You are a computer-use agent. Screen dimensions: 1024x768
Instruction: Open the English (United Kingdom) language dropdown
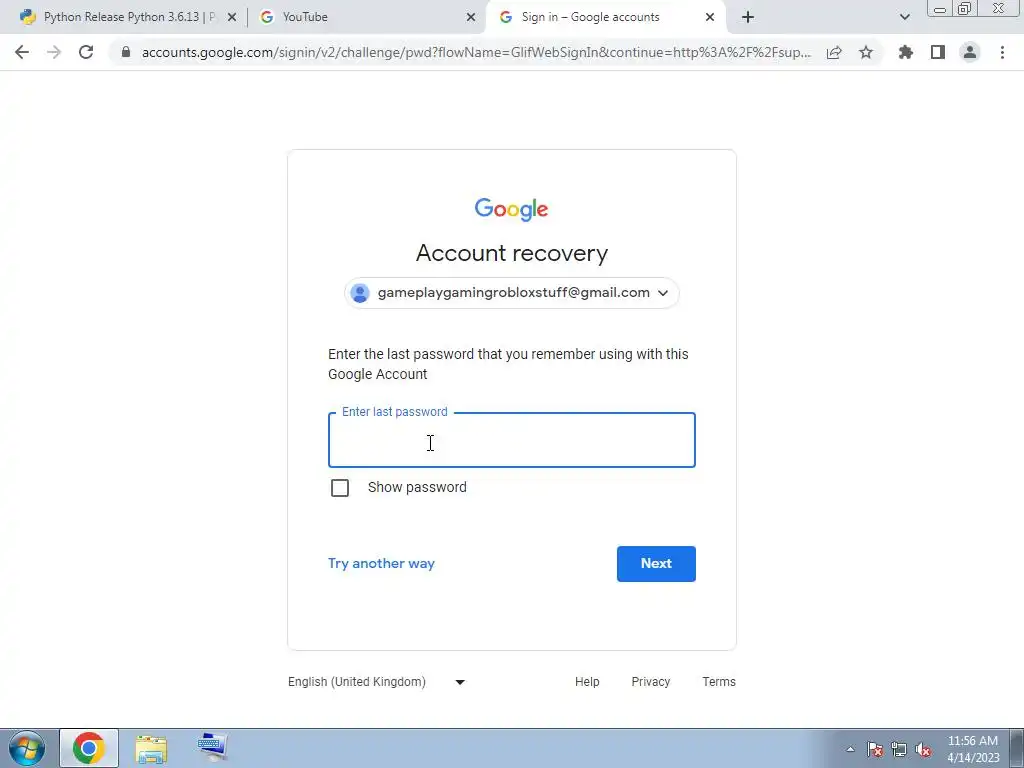tap(377, 682)
